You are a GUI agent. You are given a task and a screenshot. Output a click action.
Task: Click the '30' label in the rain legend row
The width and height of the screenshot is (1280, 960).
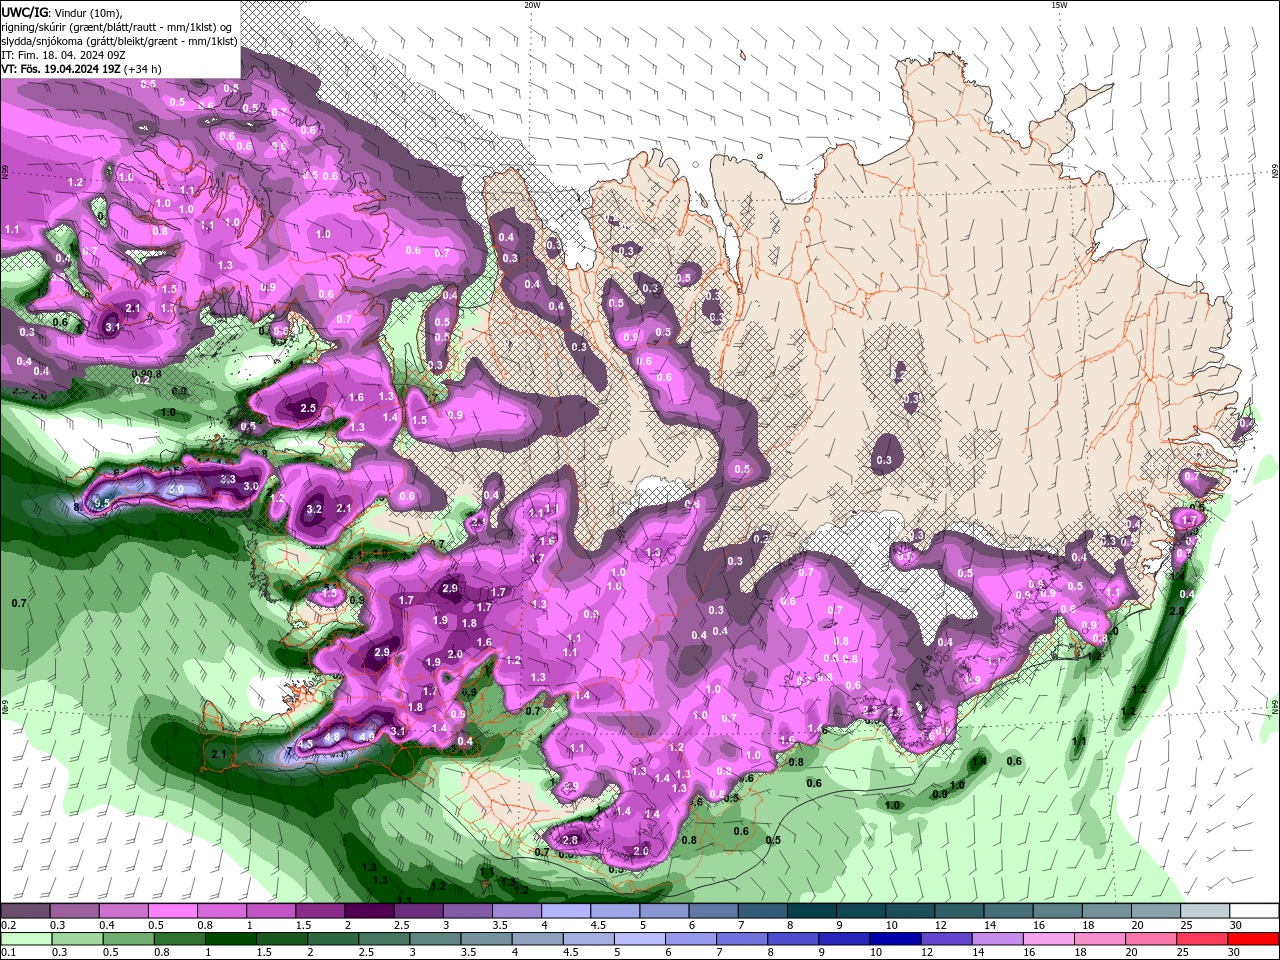coord(1234,952)
